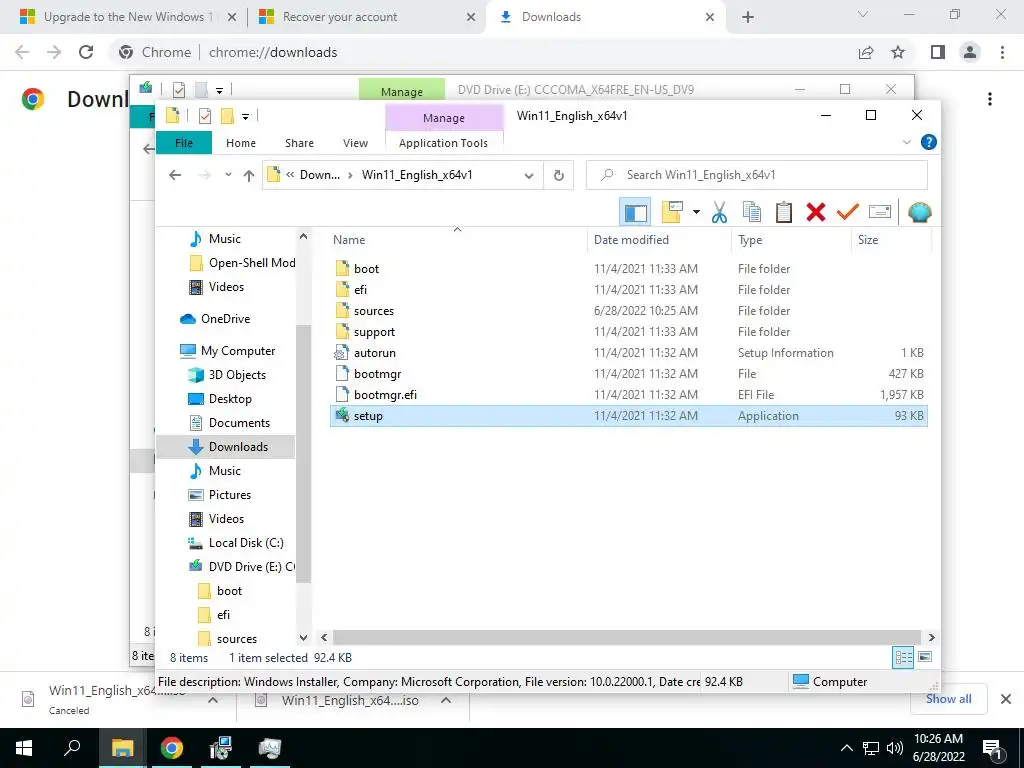Select My Computer in navigation pane

click(238, 351)
